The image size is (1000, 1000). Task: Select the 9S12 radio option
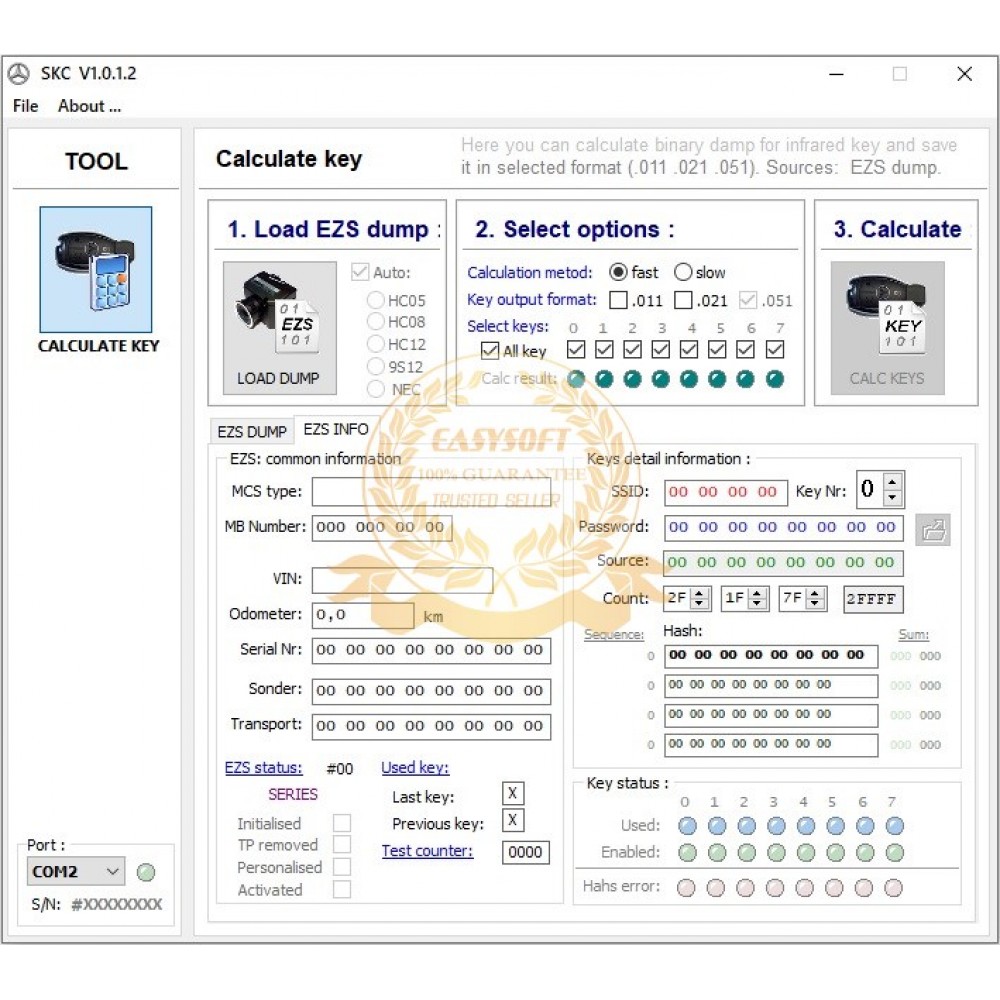pyautogui.click(x=376, y=367)
